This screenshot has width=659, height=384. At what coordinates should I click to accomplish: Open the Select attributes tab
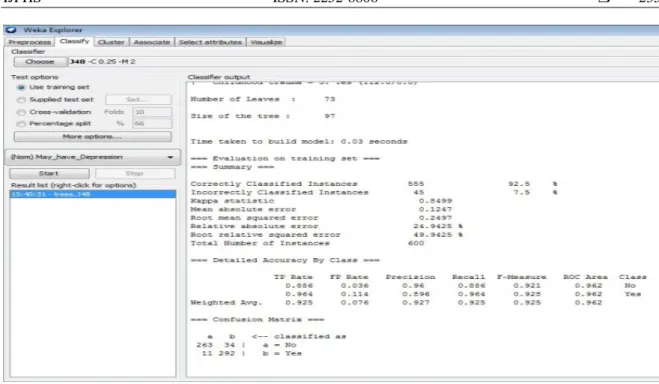tap(210, 42)
